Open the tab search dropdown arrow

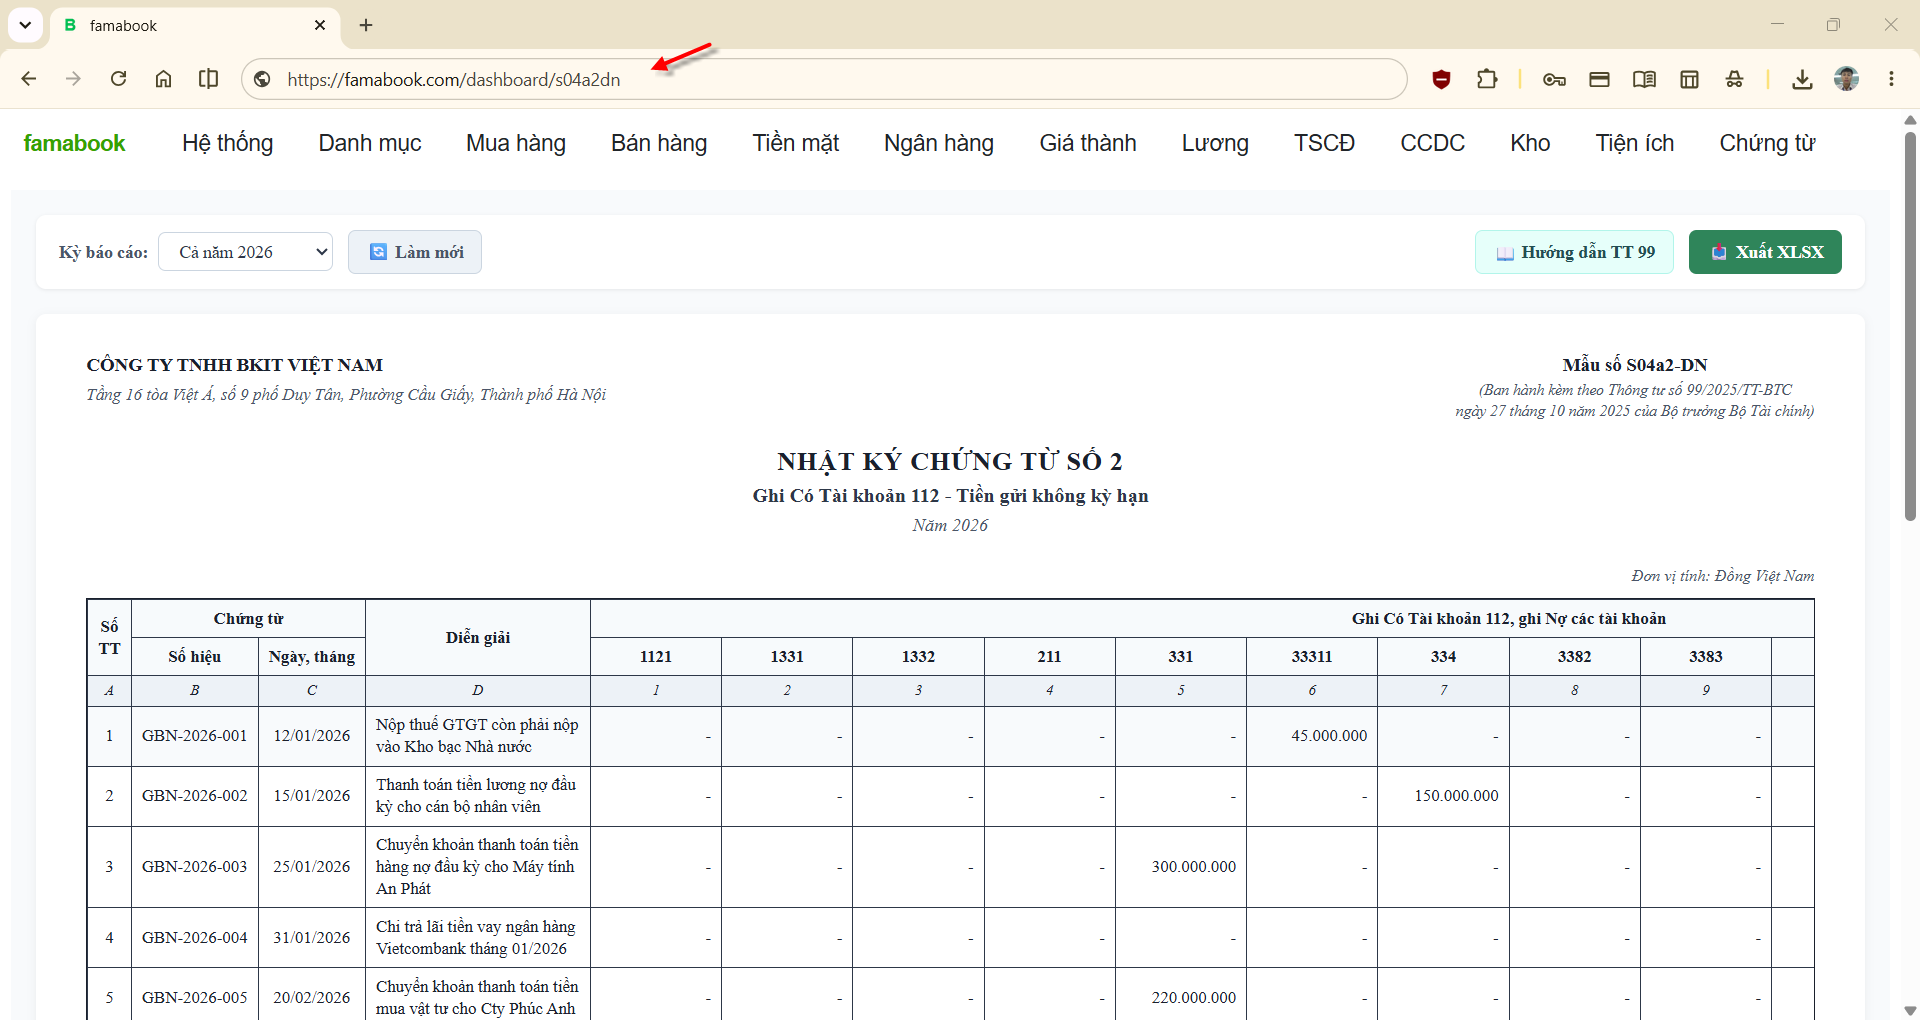[x=25, y=25]
